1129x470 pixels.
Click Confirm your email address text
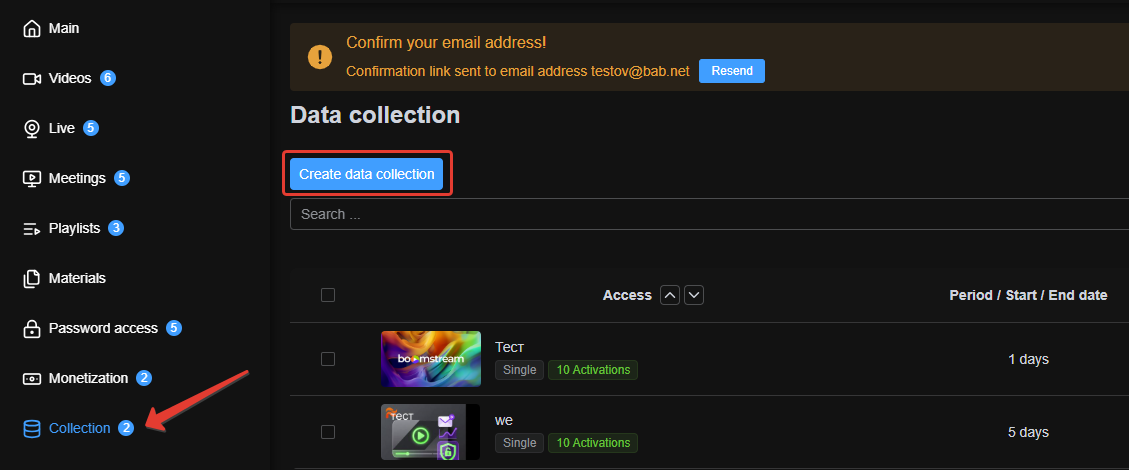(446, 42)
